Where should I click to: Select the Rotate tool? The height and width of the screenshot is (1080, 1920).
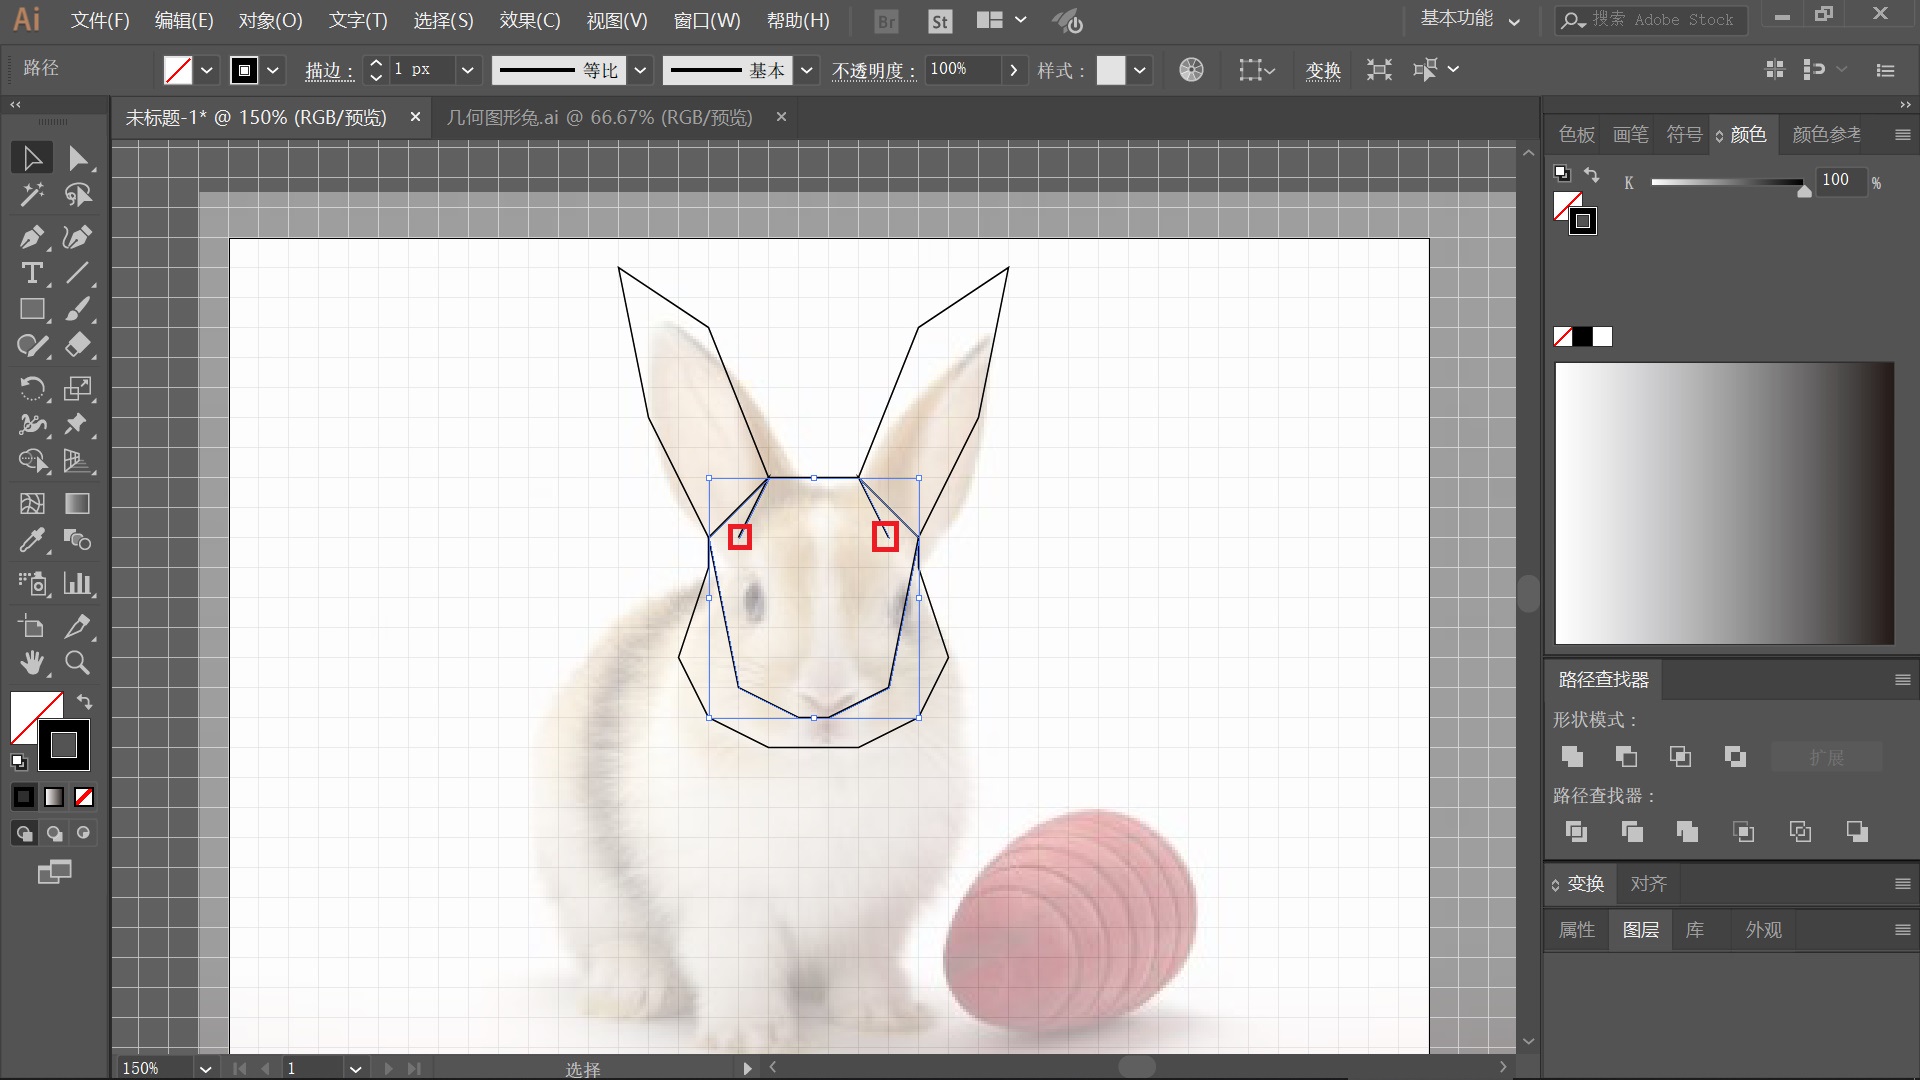pos(31,388)
